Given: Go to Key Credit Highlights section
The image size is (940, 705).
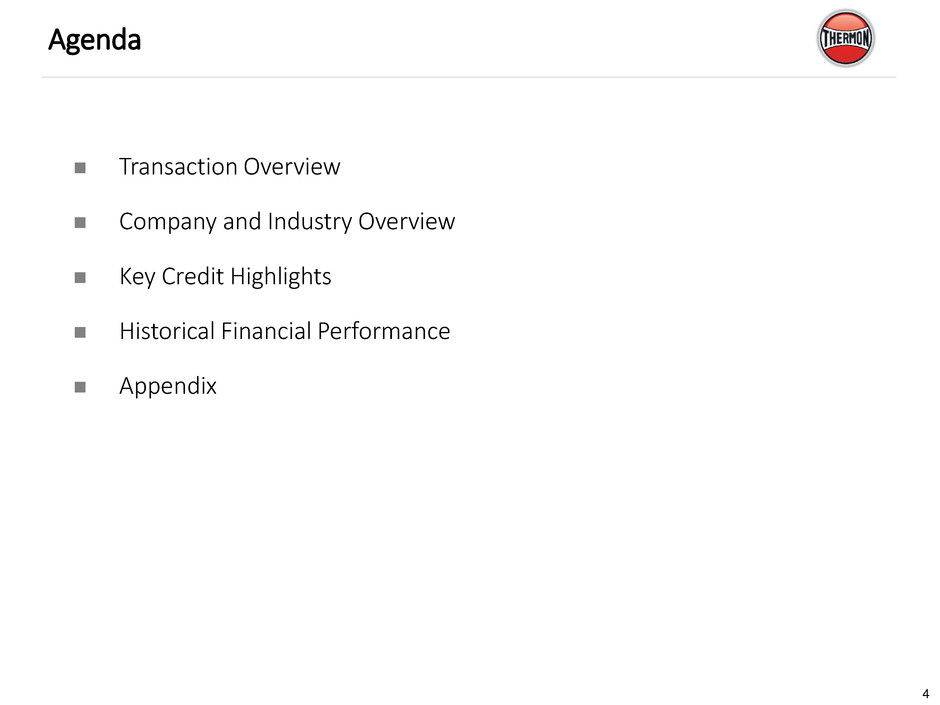Looking at the screenshot, I should [225, 277].
